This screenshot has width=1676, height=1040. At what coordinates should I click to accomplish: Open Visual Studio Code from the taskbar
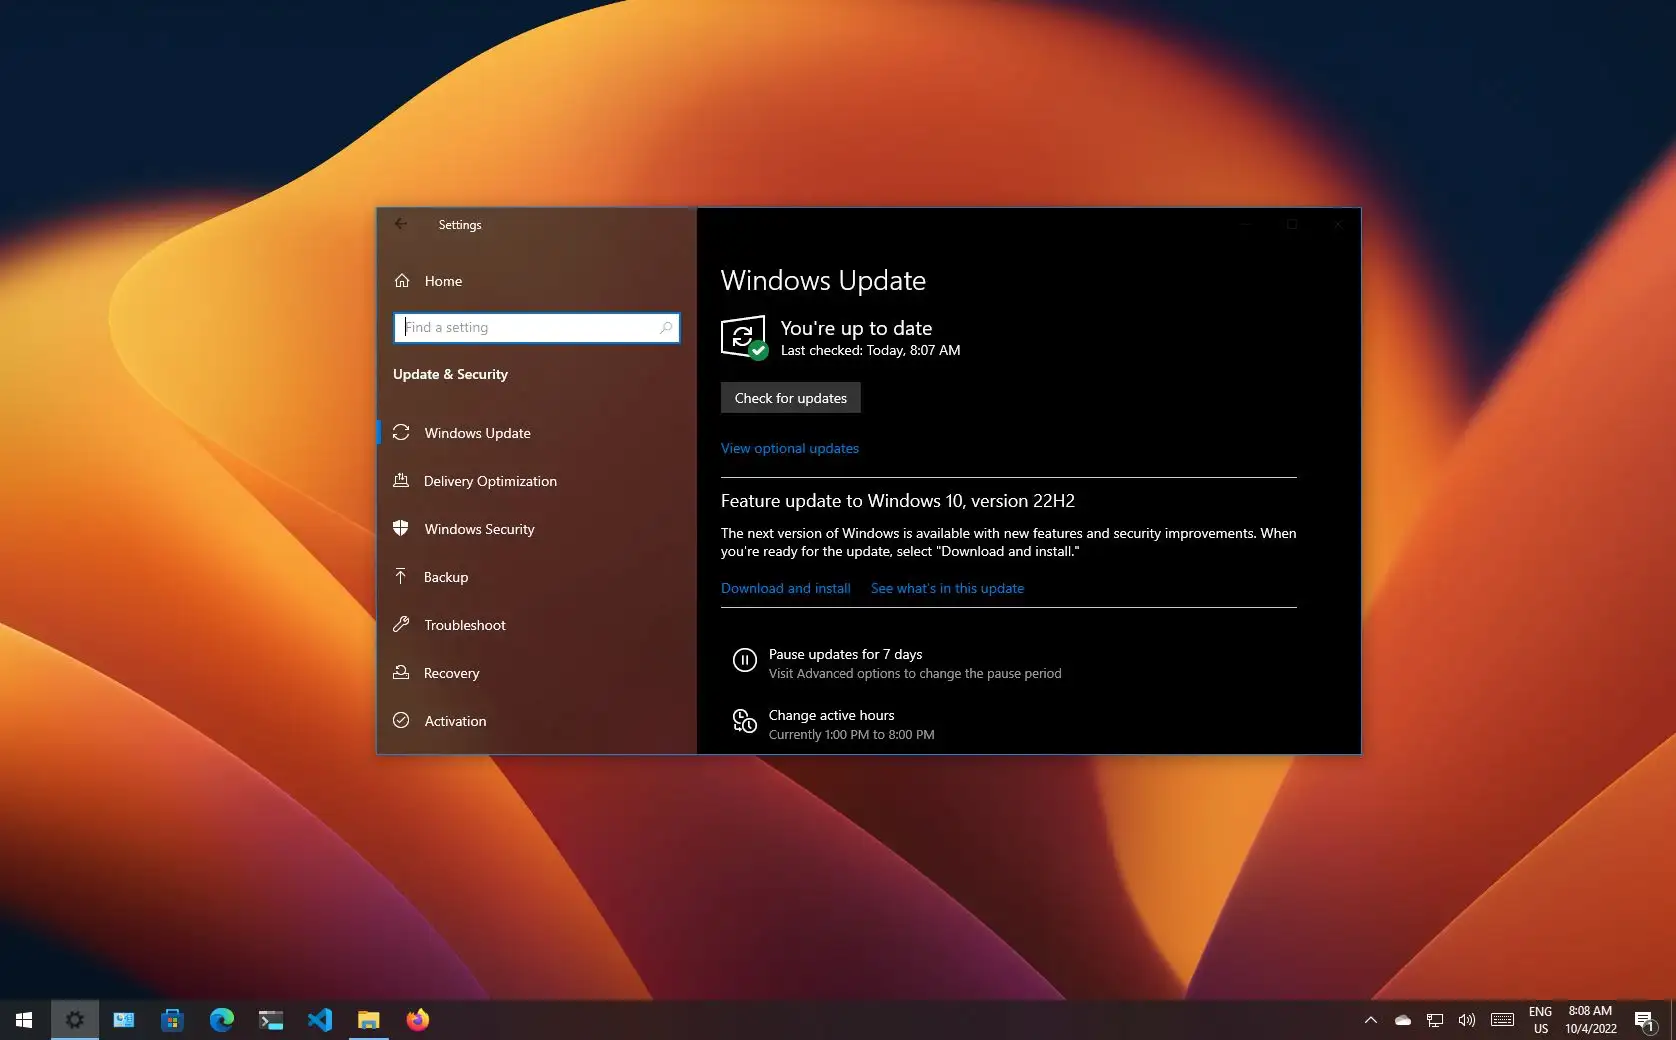coord(319,1019)
